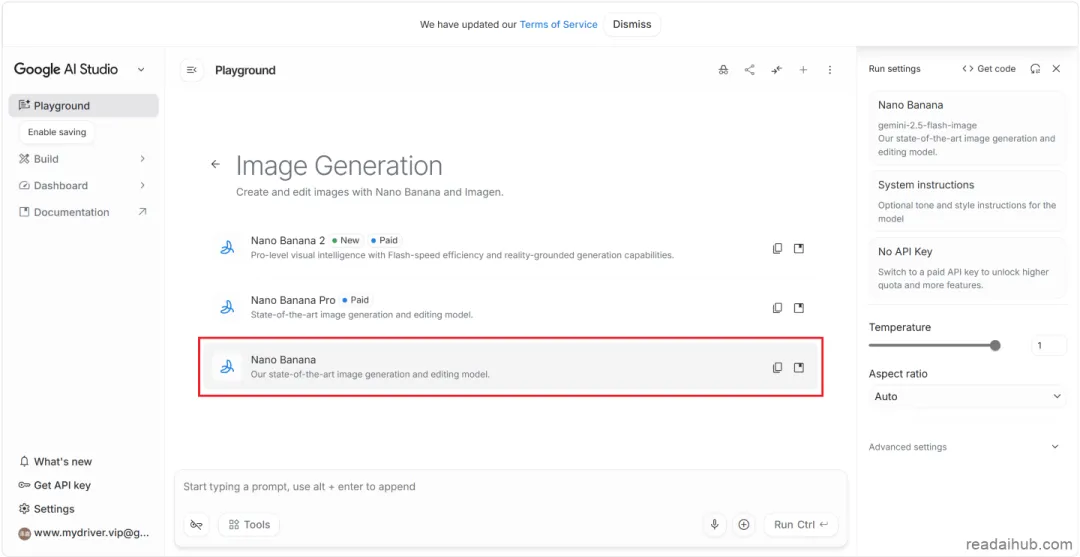Viewport: 1080px width, 557px height.
Task: Toggle the crossed-out key icon in prompt bar
Action: (197, 524)
